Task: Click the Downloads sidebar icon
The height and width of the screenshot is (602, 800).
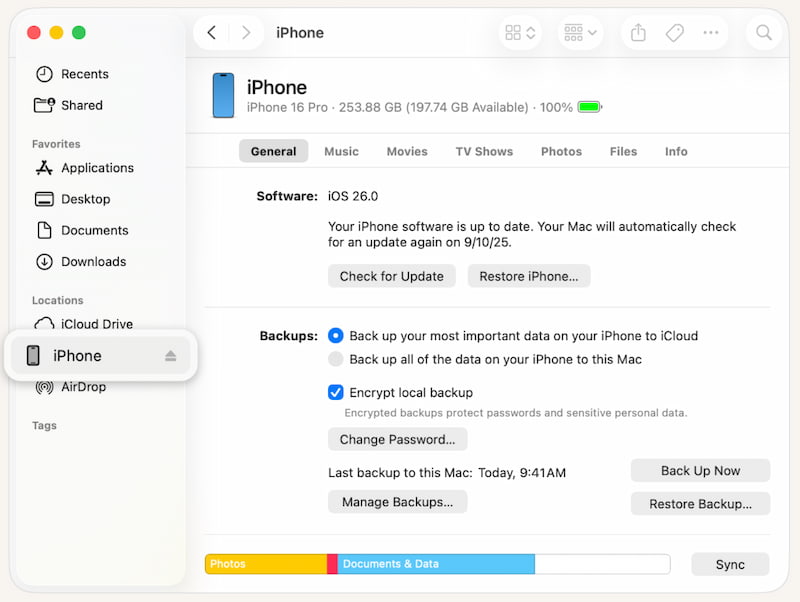Action: pyautogui.click(x=44, y=261)
